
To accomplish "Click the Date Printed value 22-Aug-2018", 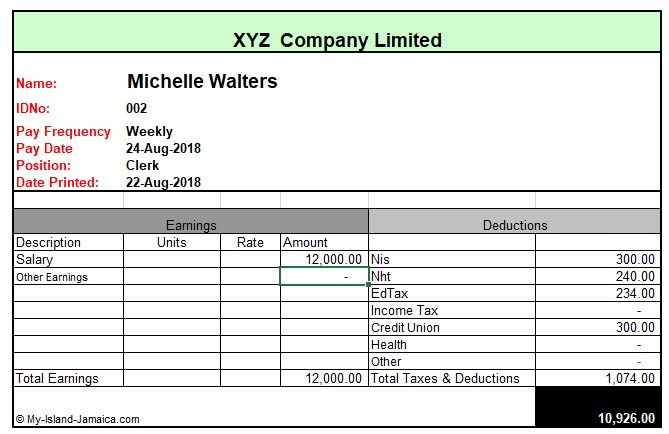I will pos(163,183).
